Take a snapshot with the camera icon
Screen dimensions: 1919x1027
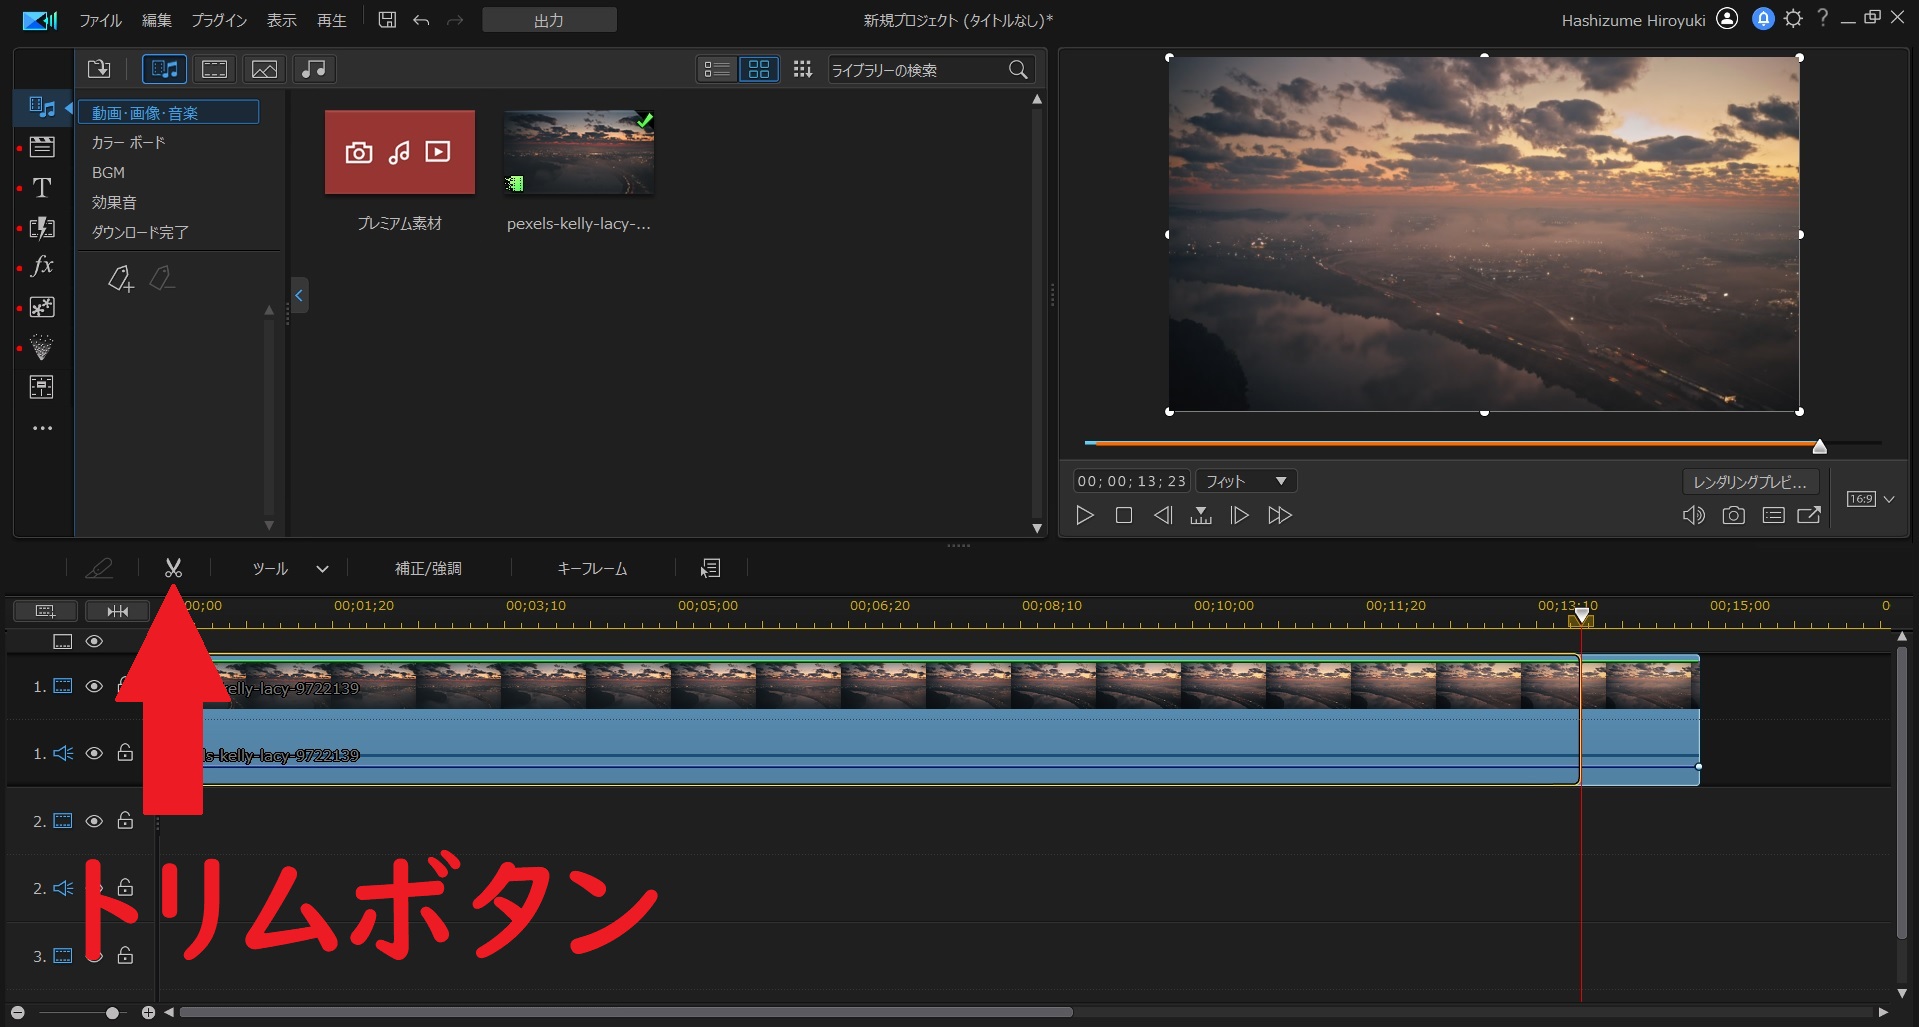click(1733, 515)
